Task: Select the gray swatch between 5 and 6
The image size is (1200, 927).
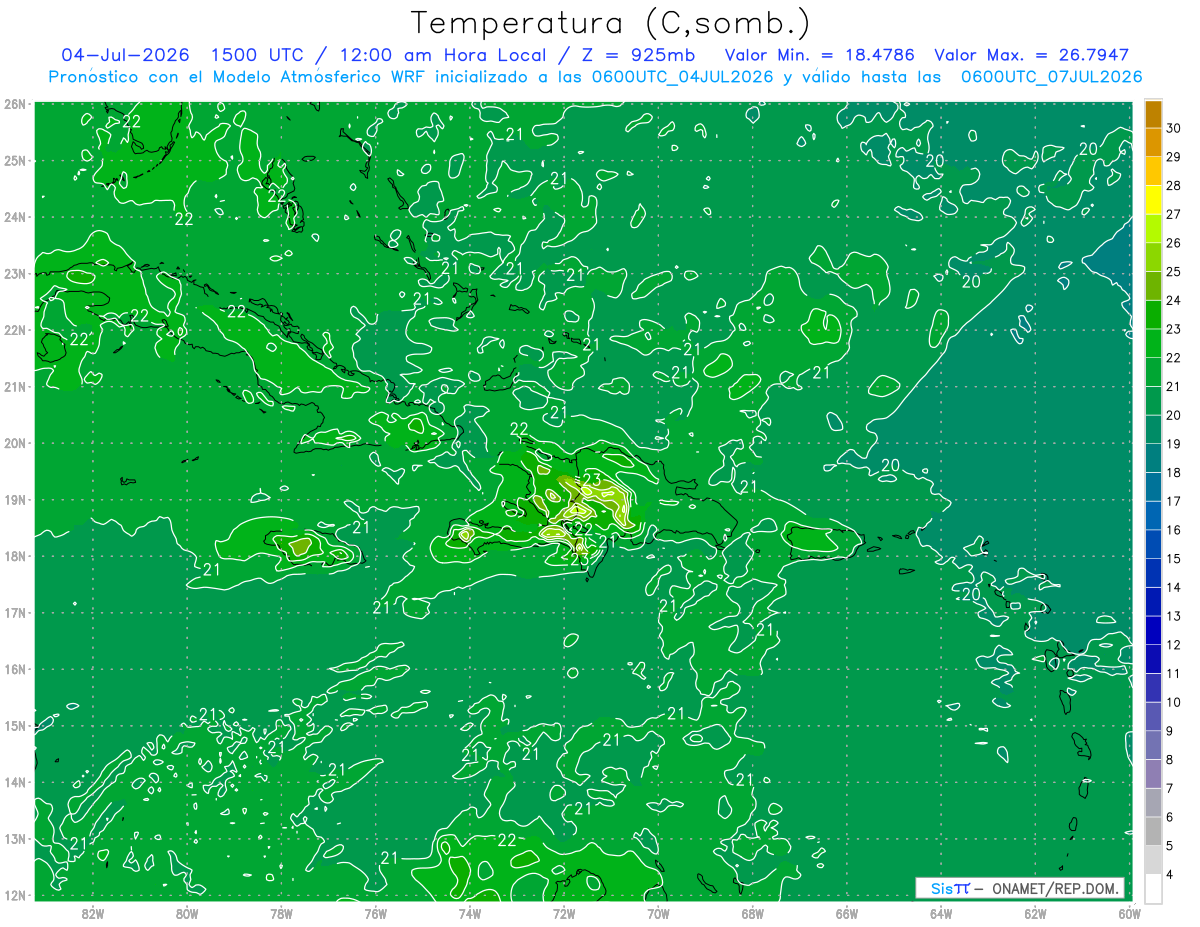Action: coord(1153,831)
